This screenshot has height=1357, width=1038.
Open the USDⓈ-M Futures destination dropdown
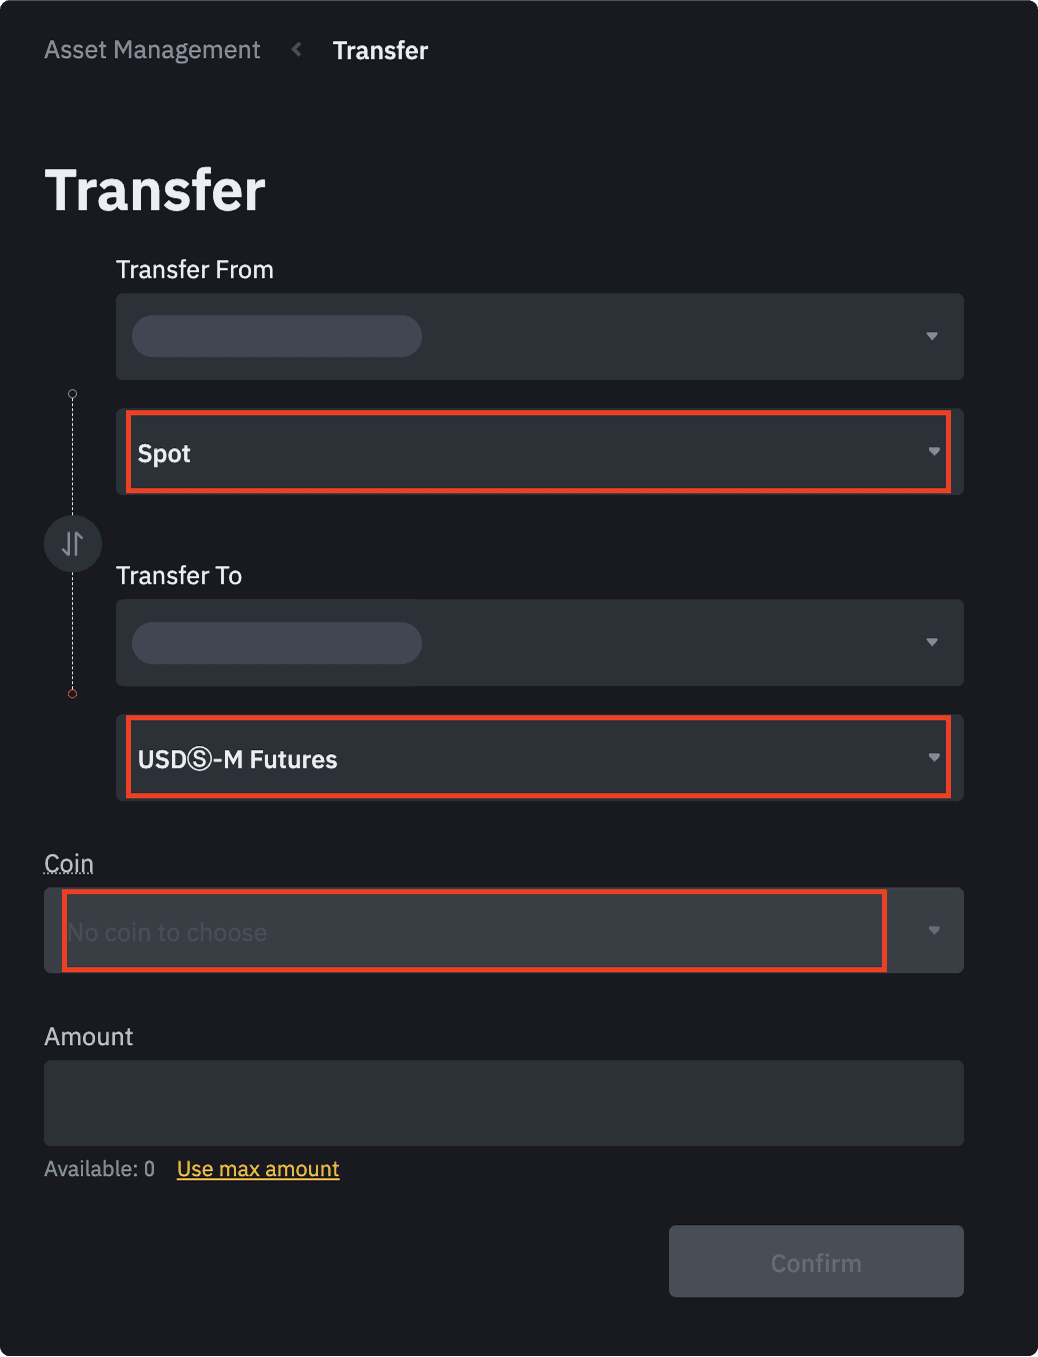pos(540,758)
